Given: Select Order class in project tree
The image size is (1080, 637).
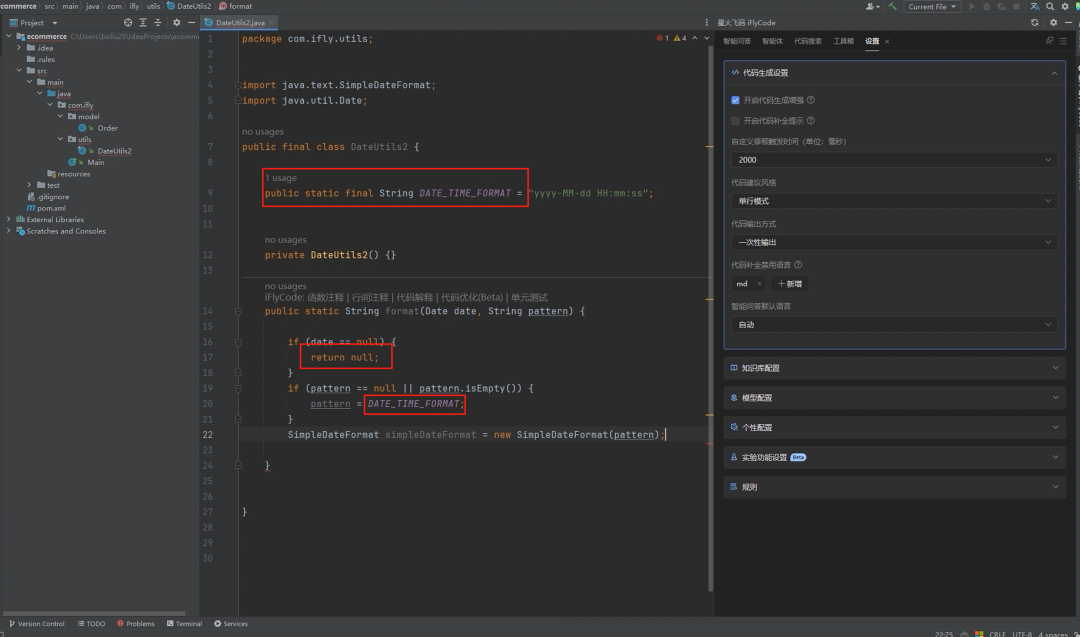Looking at the screenshot, I should click(x=107, y=128).
